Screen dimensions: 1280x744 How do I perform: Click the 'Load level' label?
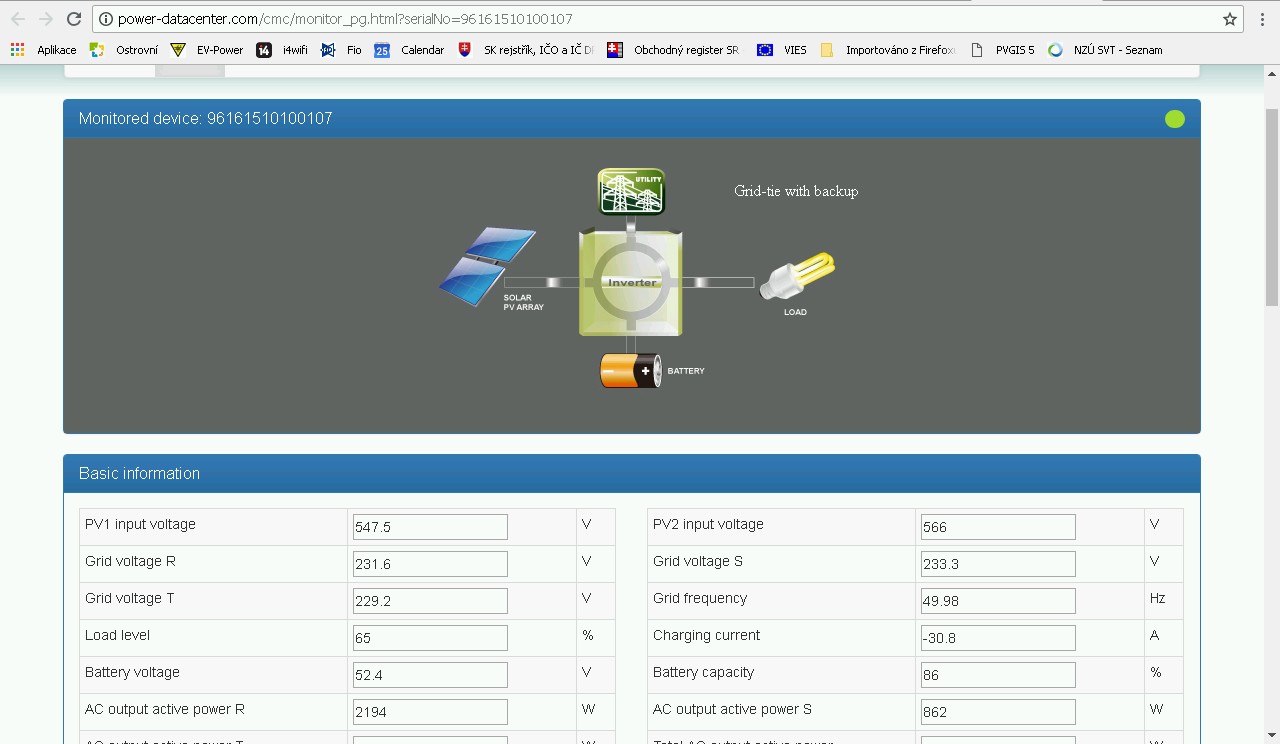pyautogui.click(x=117, y=635)
